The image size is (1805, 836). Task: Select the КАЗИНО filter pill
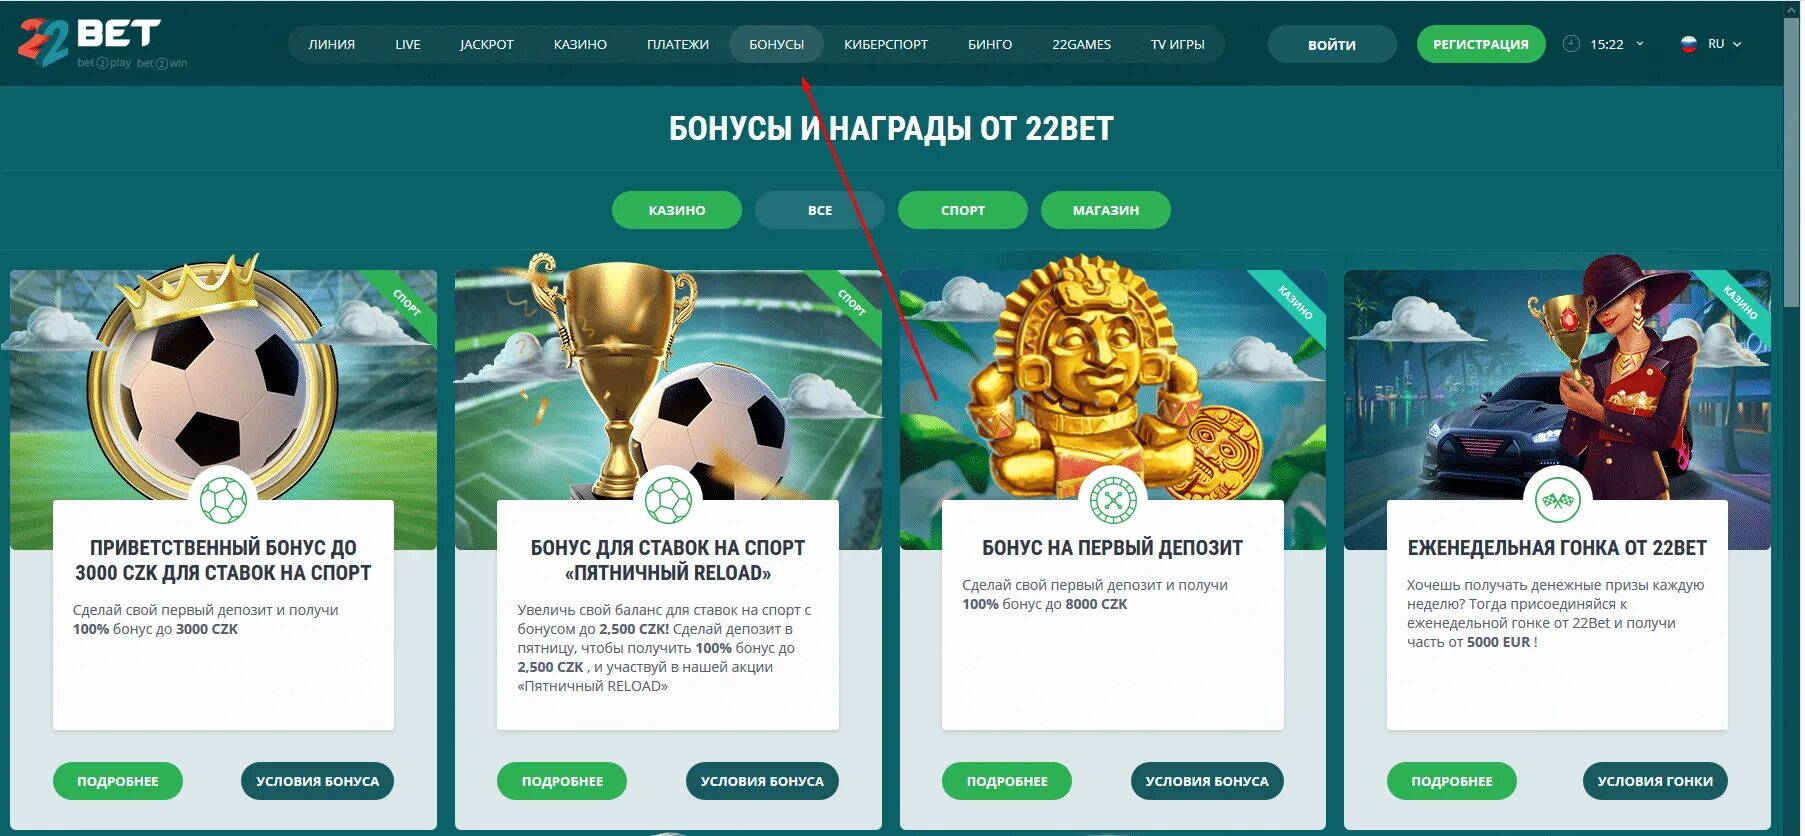point(677,210)
